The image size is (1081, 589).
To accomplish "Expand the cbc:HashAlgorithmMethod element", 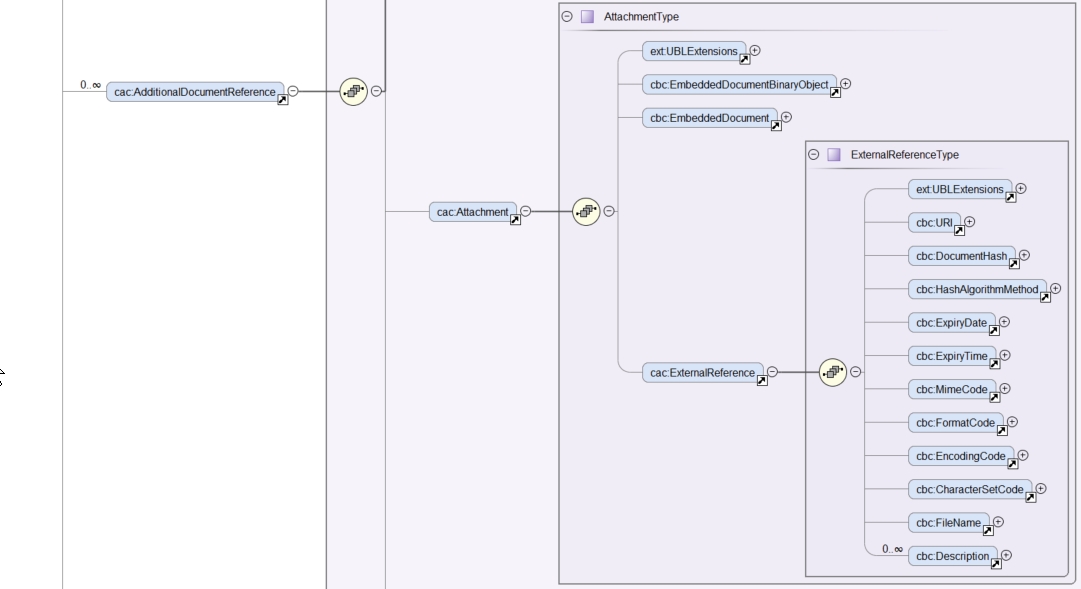I will point(1056,288).
